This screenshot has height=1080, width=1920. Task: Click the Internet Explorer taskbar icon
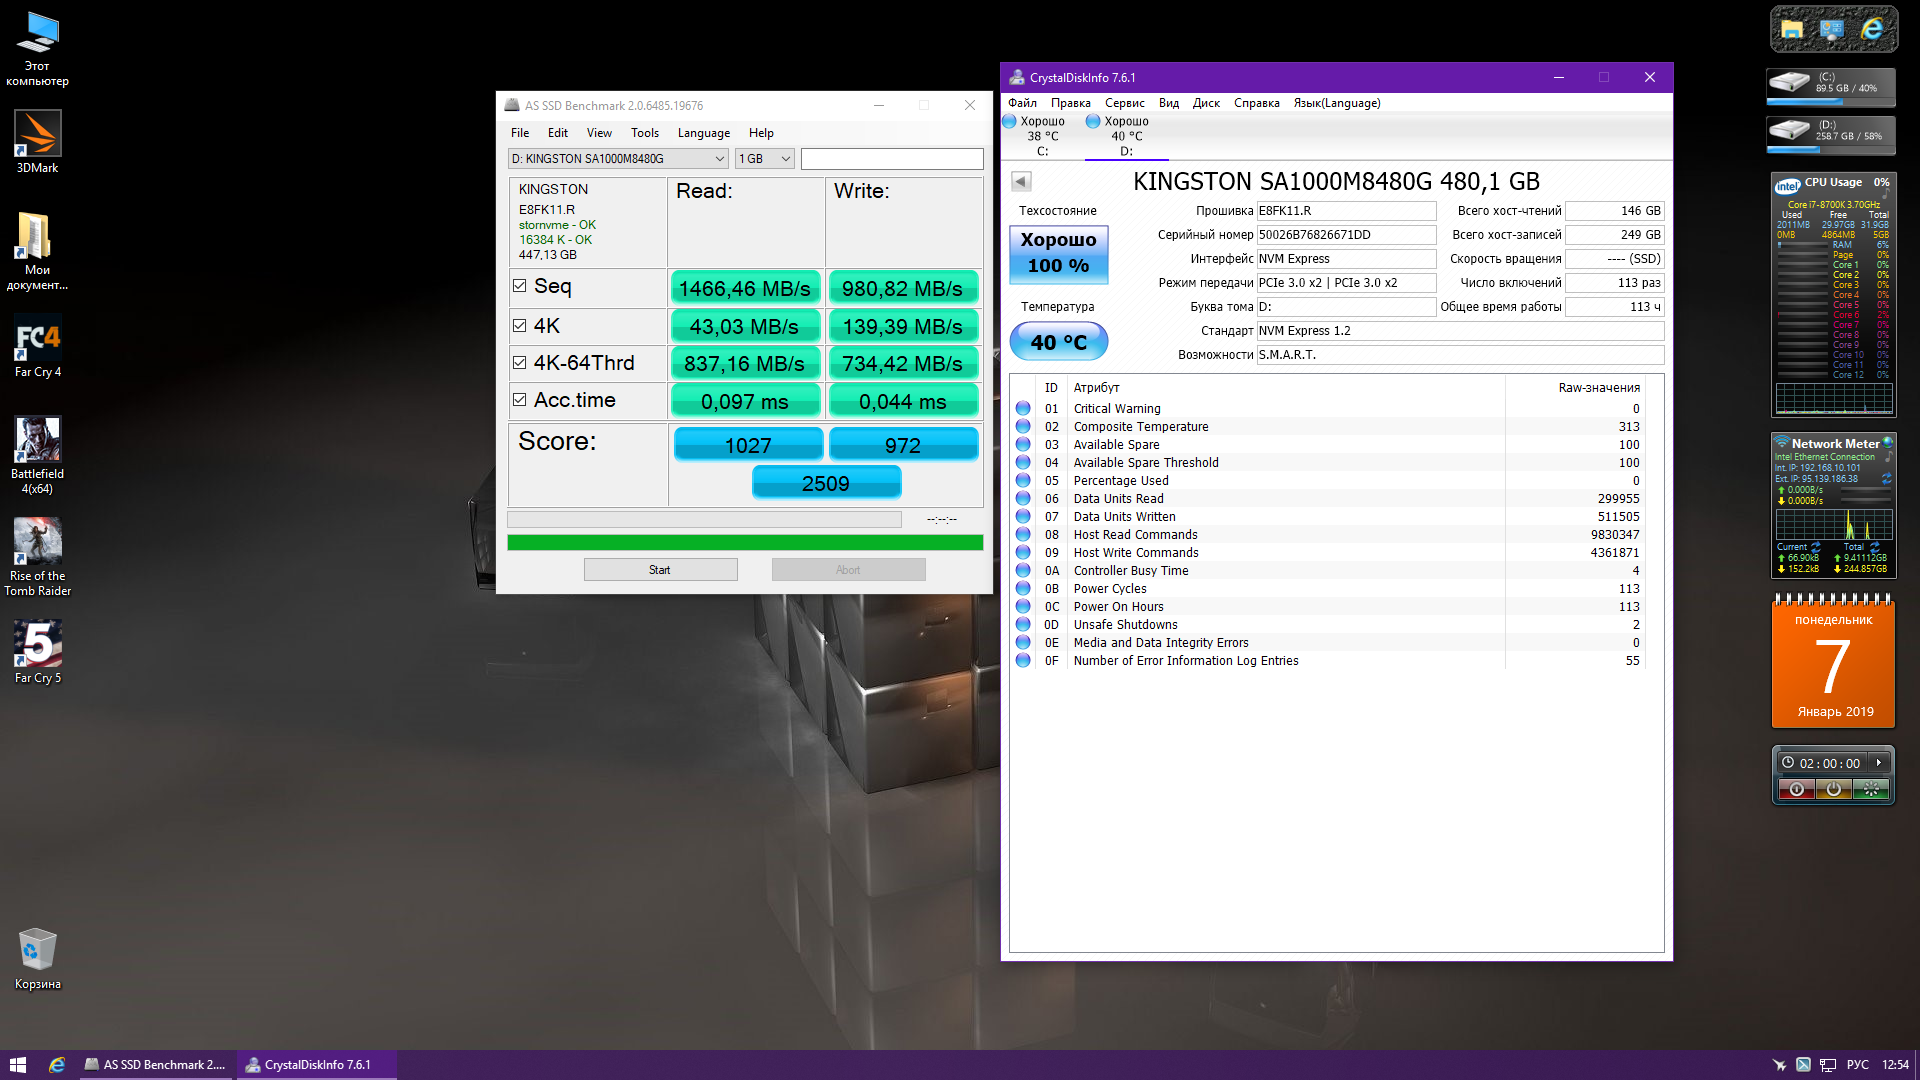(x=57, y=1065)
